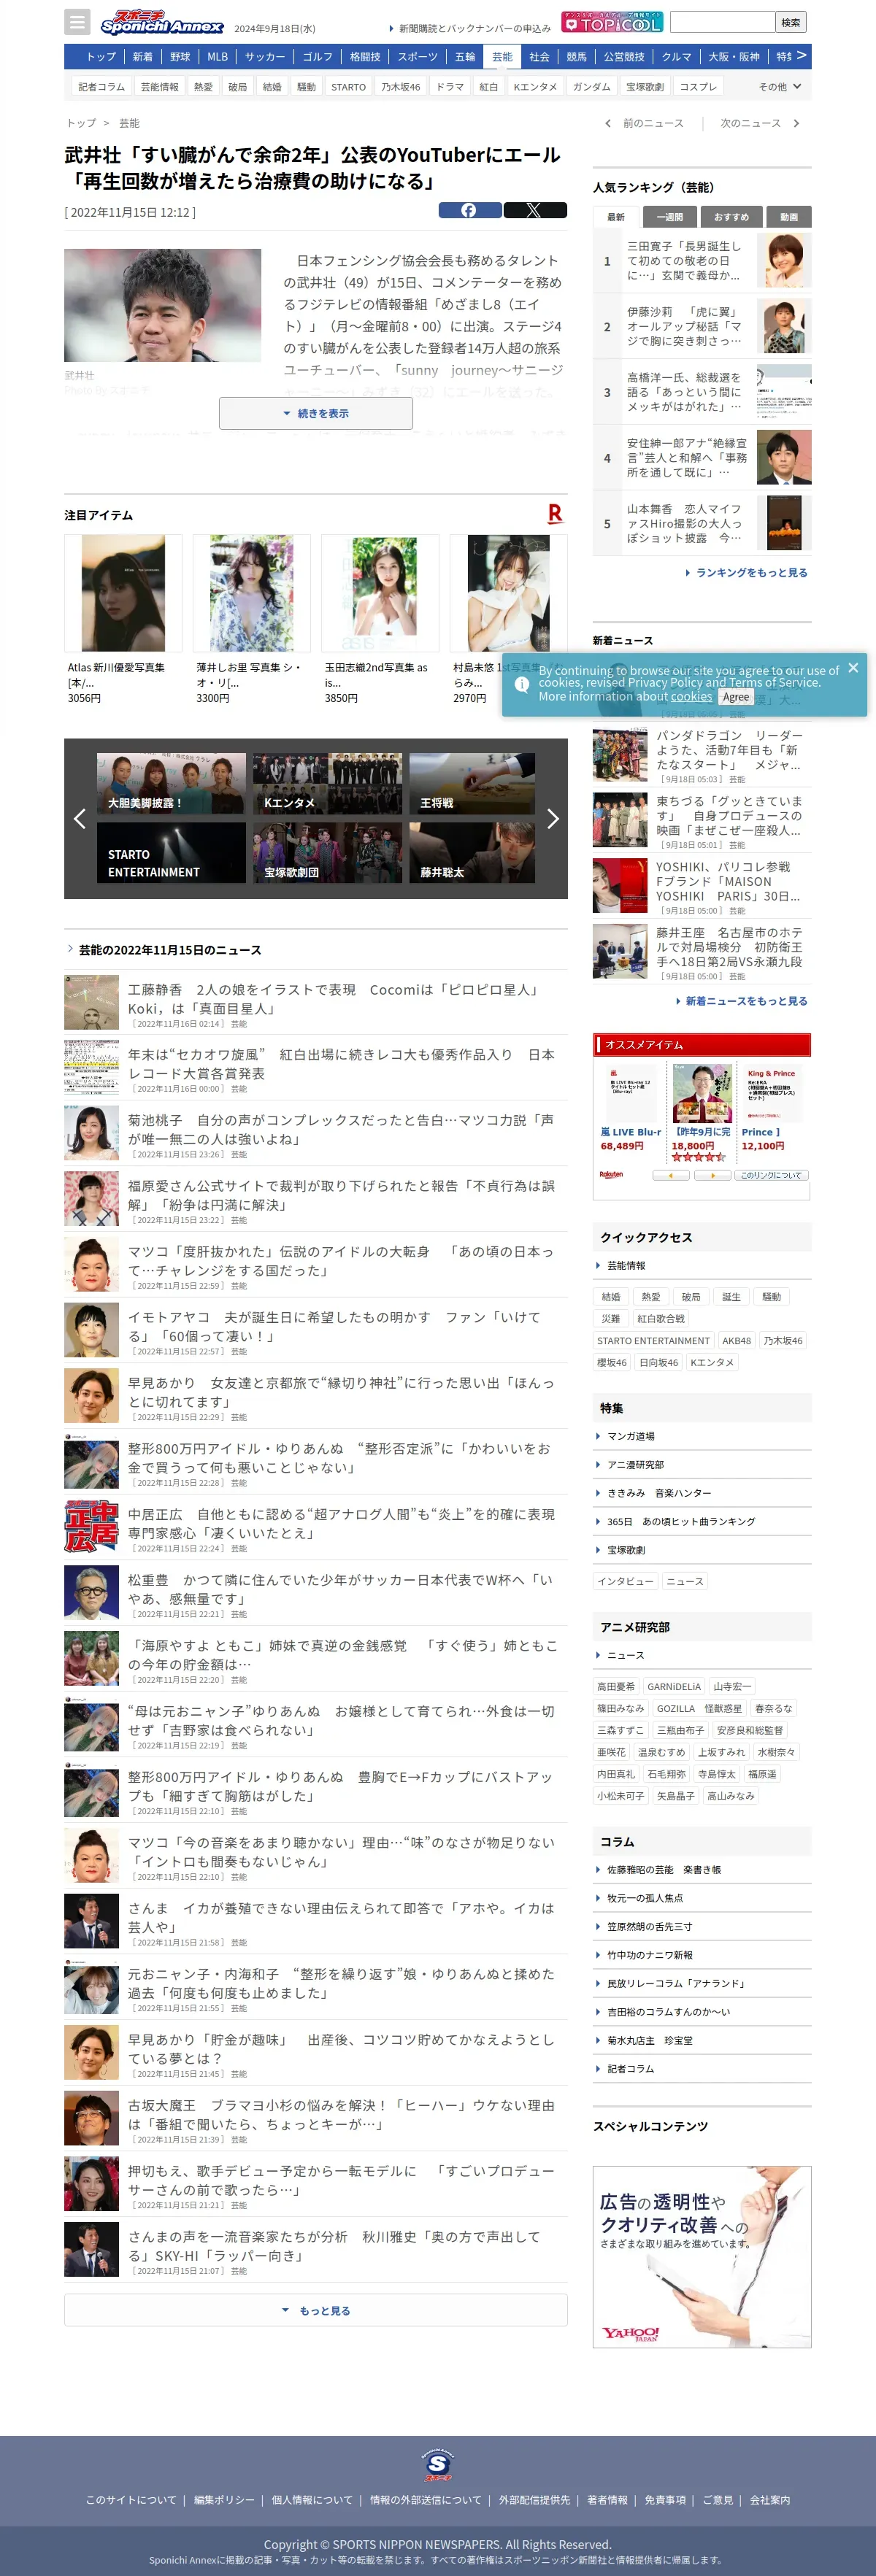Open 玉田志織2nd写真集 item

point(380,620)
